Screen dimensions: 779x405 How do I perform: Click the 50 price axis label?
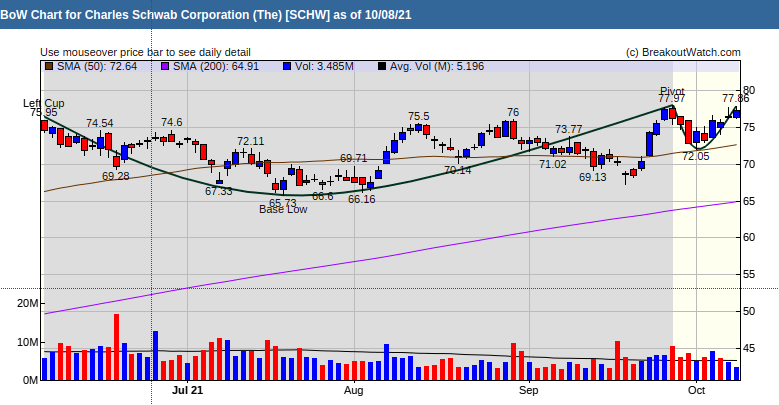[749, 311]
